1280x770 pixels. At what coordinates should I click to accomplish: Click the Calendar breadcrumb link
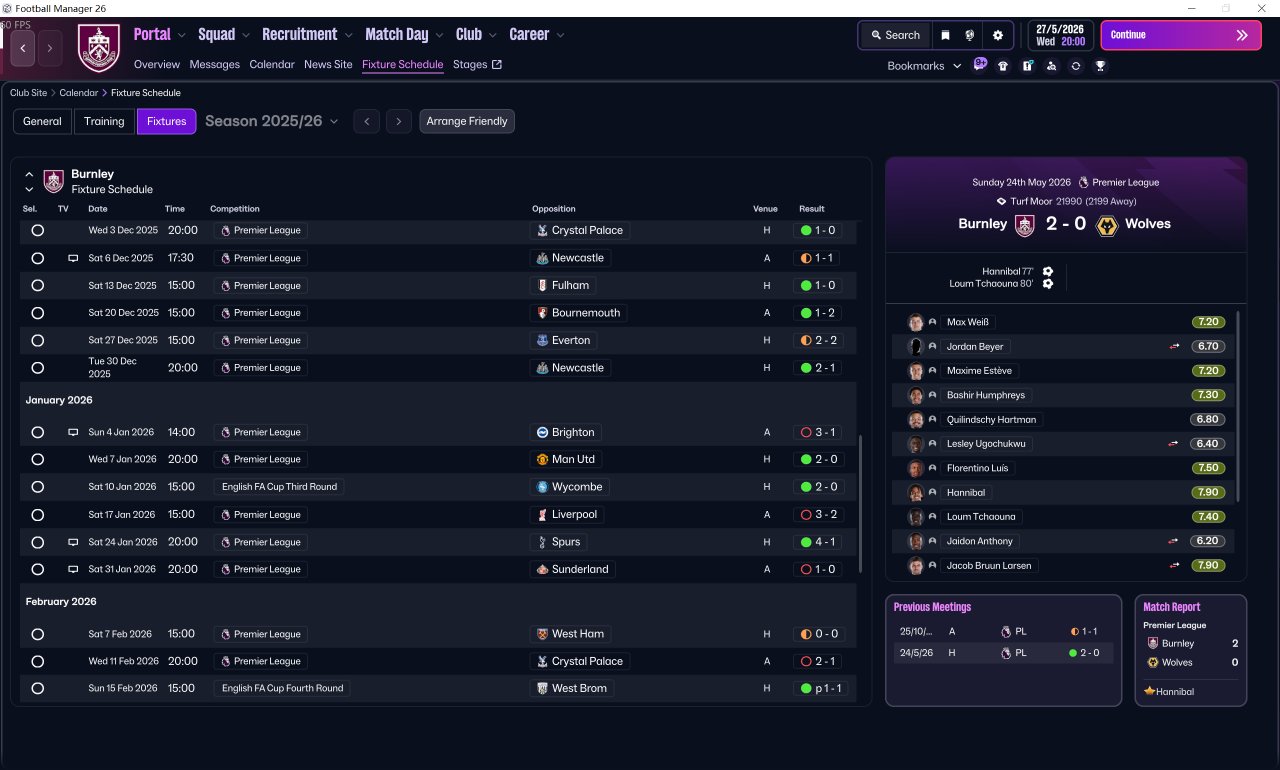pyautogui.click(x=79, y=93)
